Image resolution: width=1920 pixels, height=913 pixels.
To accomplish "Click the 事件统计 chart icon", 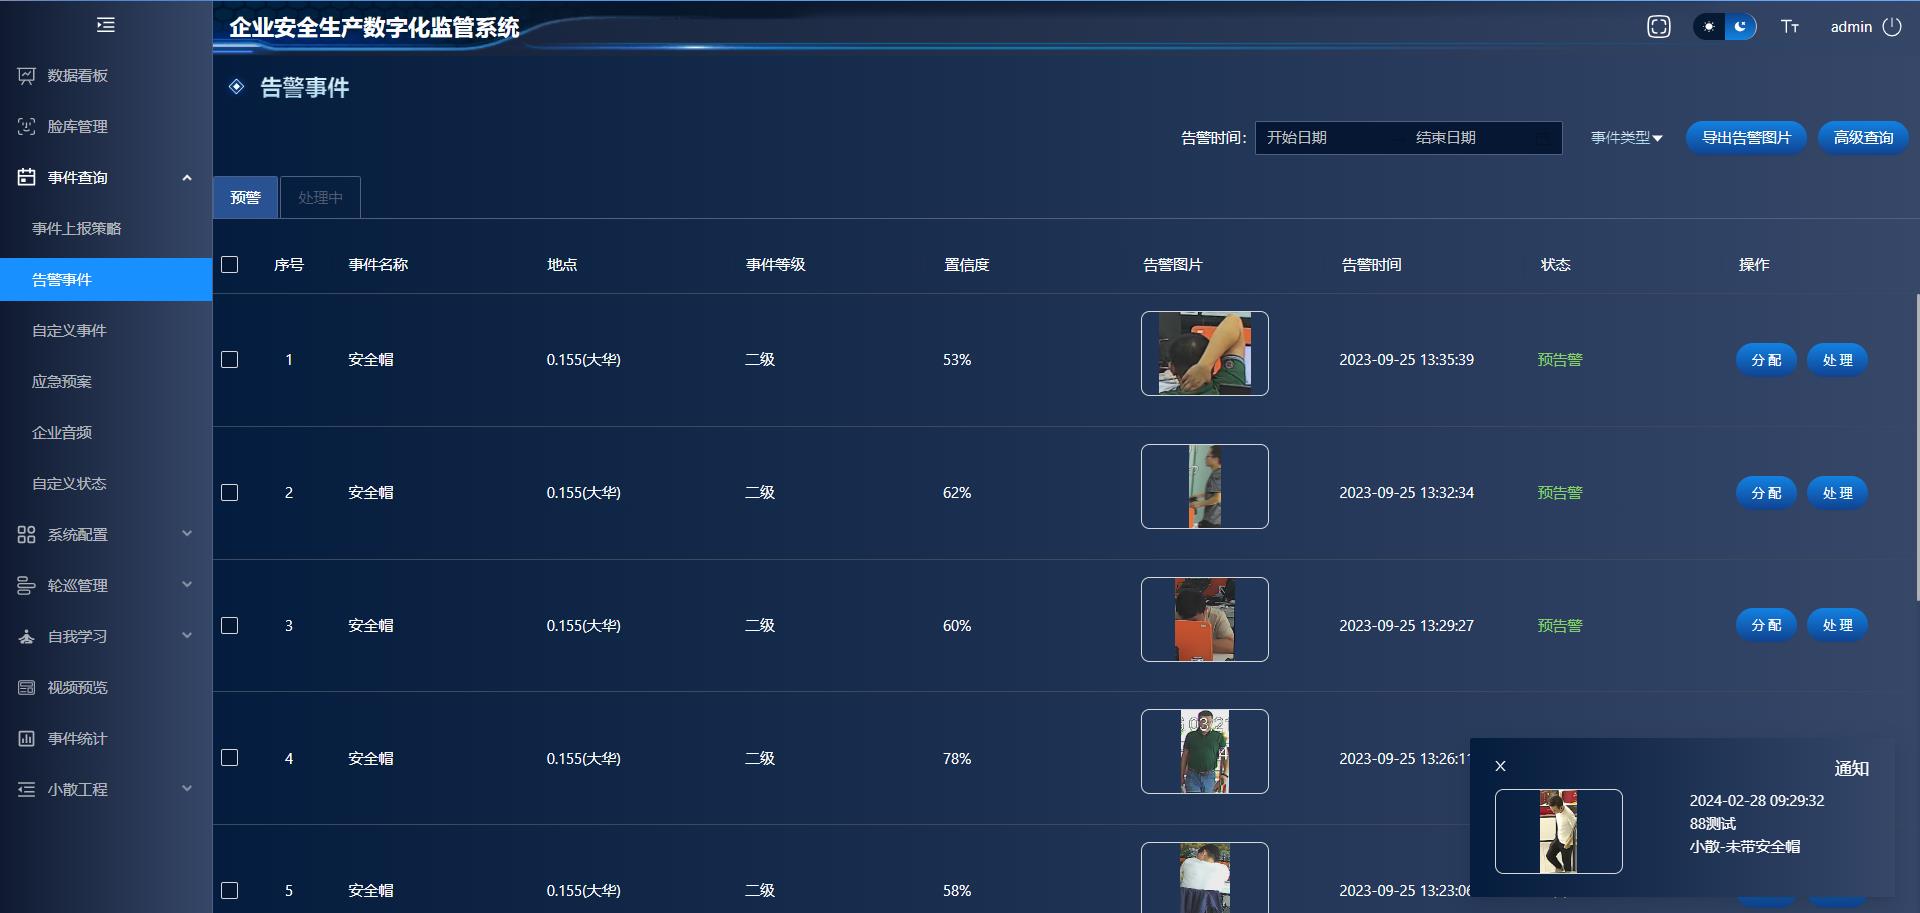I will pos(26,739).
